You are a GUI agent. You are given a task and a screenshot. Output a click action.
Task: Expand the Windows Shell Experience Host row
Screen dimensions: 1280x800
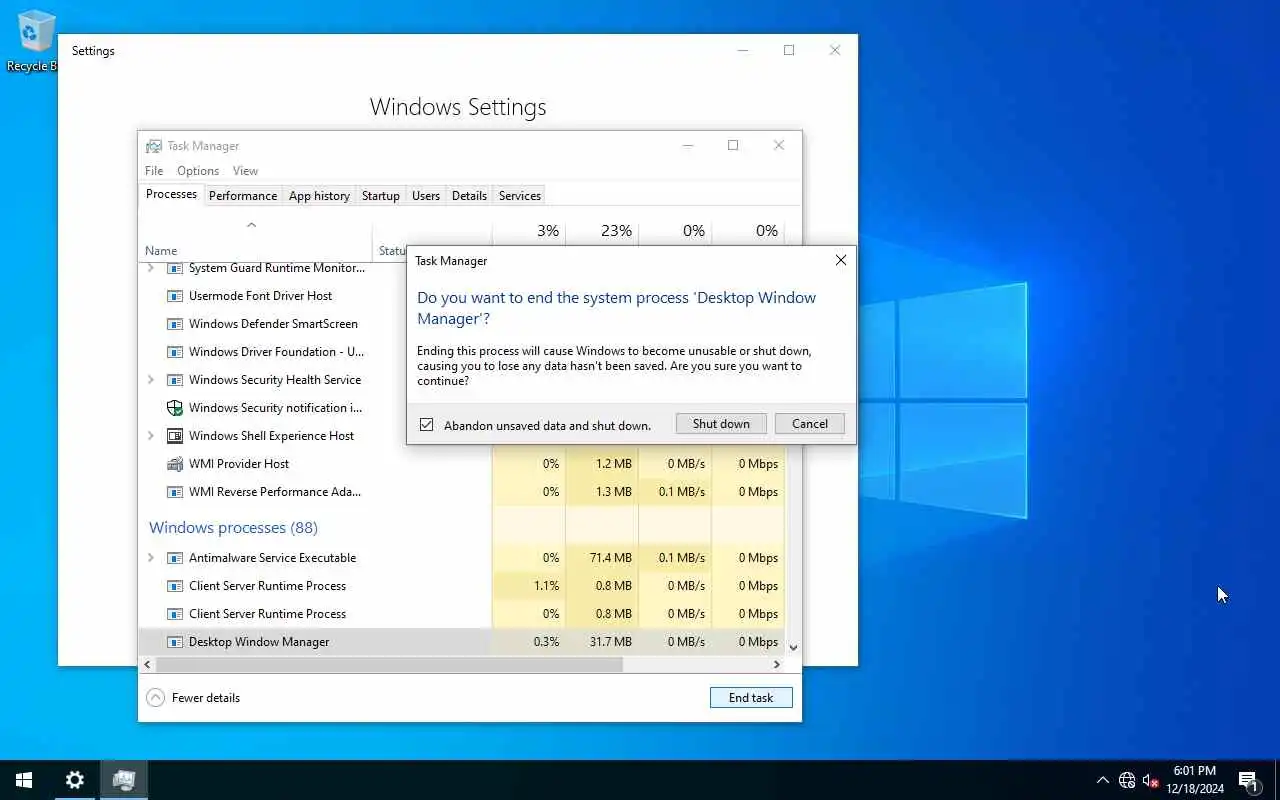point(151,436)
